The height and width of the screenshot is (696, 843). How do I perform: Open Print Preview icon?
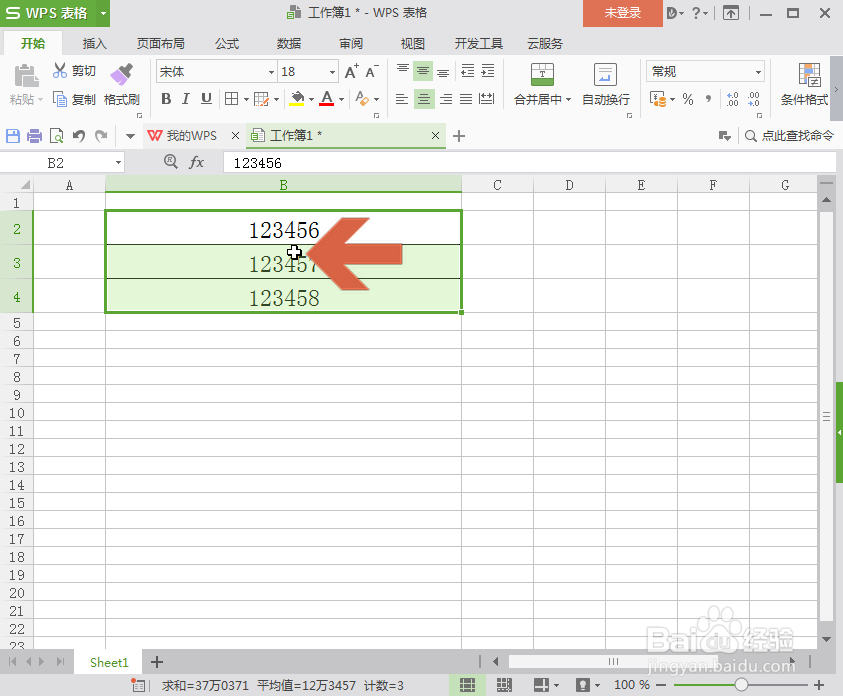[56, 136]
